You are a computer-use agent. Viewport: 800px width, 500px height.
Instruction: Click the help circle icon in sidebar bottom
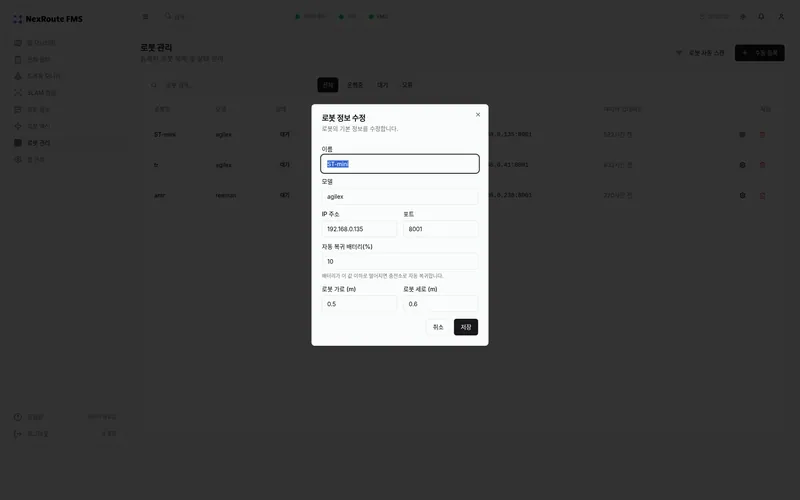pos(18,417)
